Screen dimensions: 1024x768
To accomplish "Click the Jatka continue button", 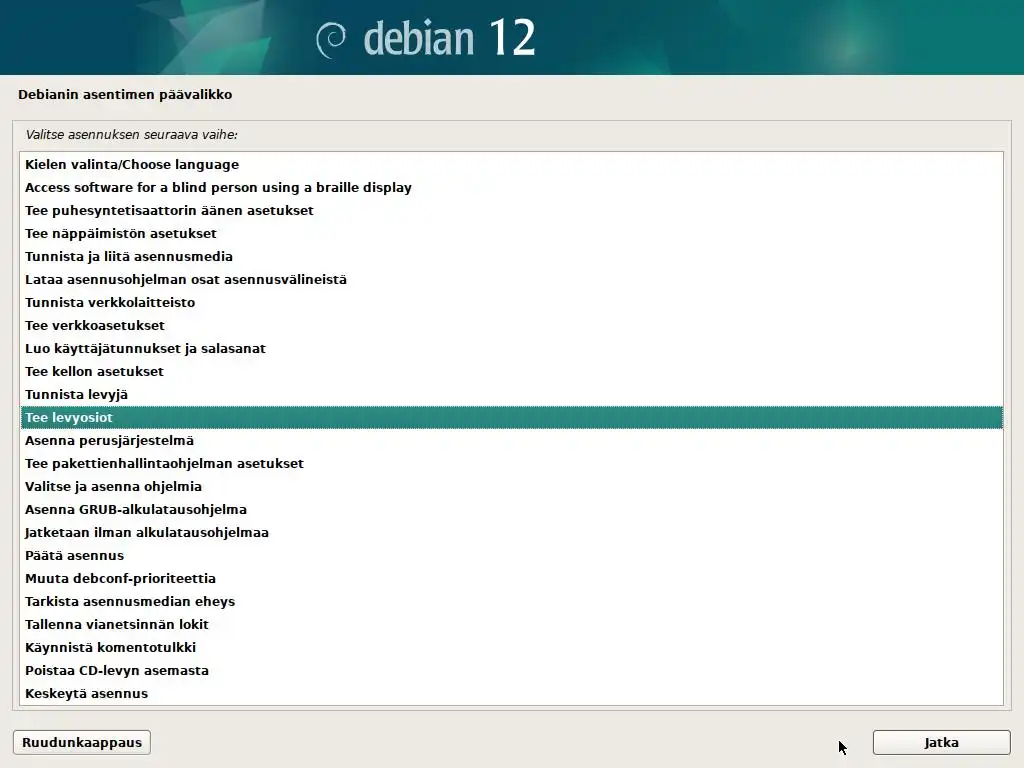I will [x=941, y=743].
